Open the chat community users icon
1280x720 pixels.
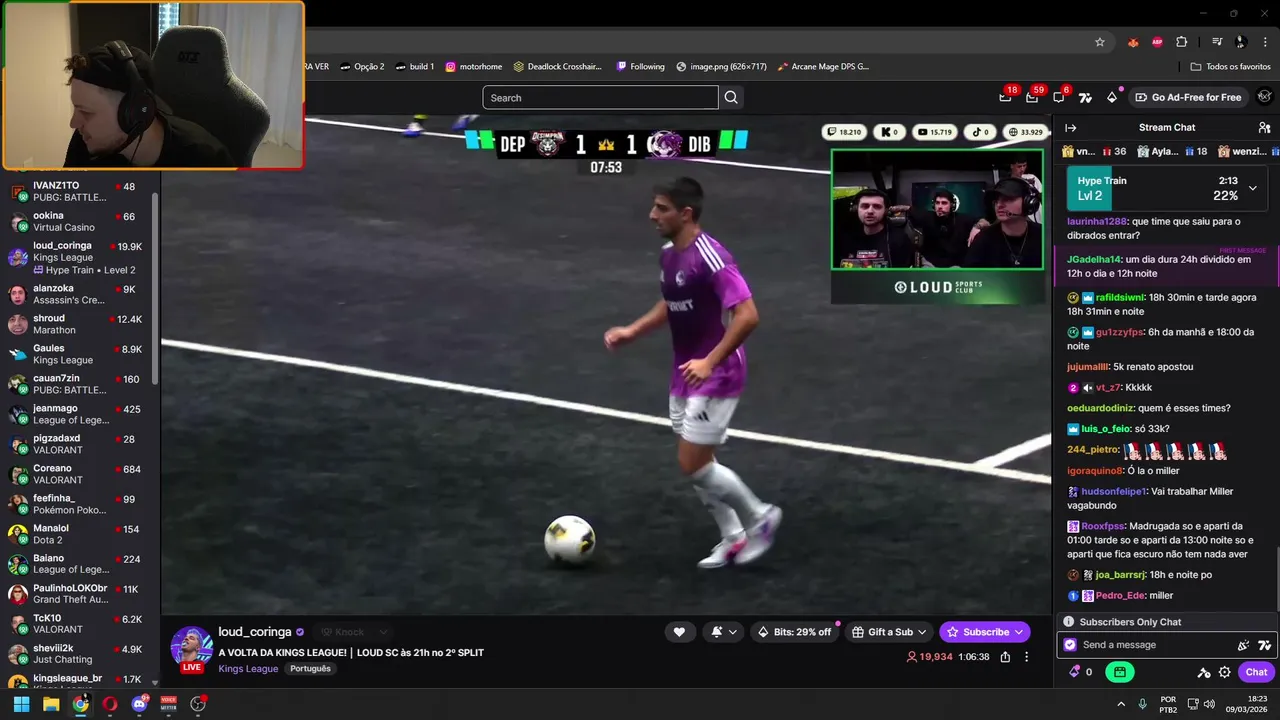click(x=1264, y=127)
